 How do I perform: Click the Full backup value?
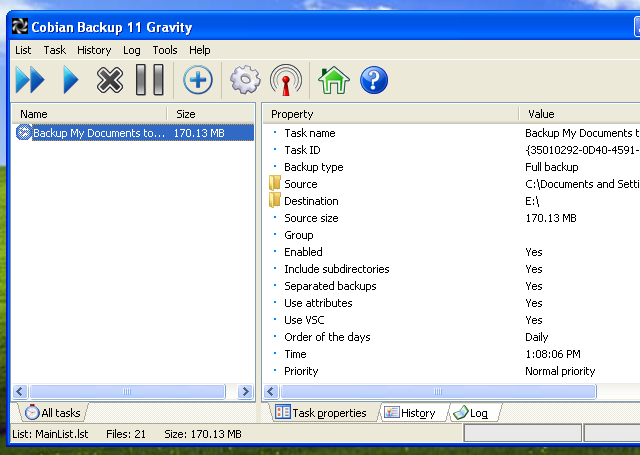click(551, 167)
